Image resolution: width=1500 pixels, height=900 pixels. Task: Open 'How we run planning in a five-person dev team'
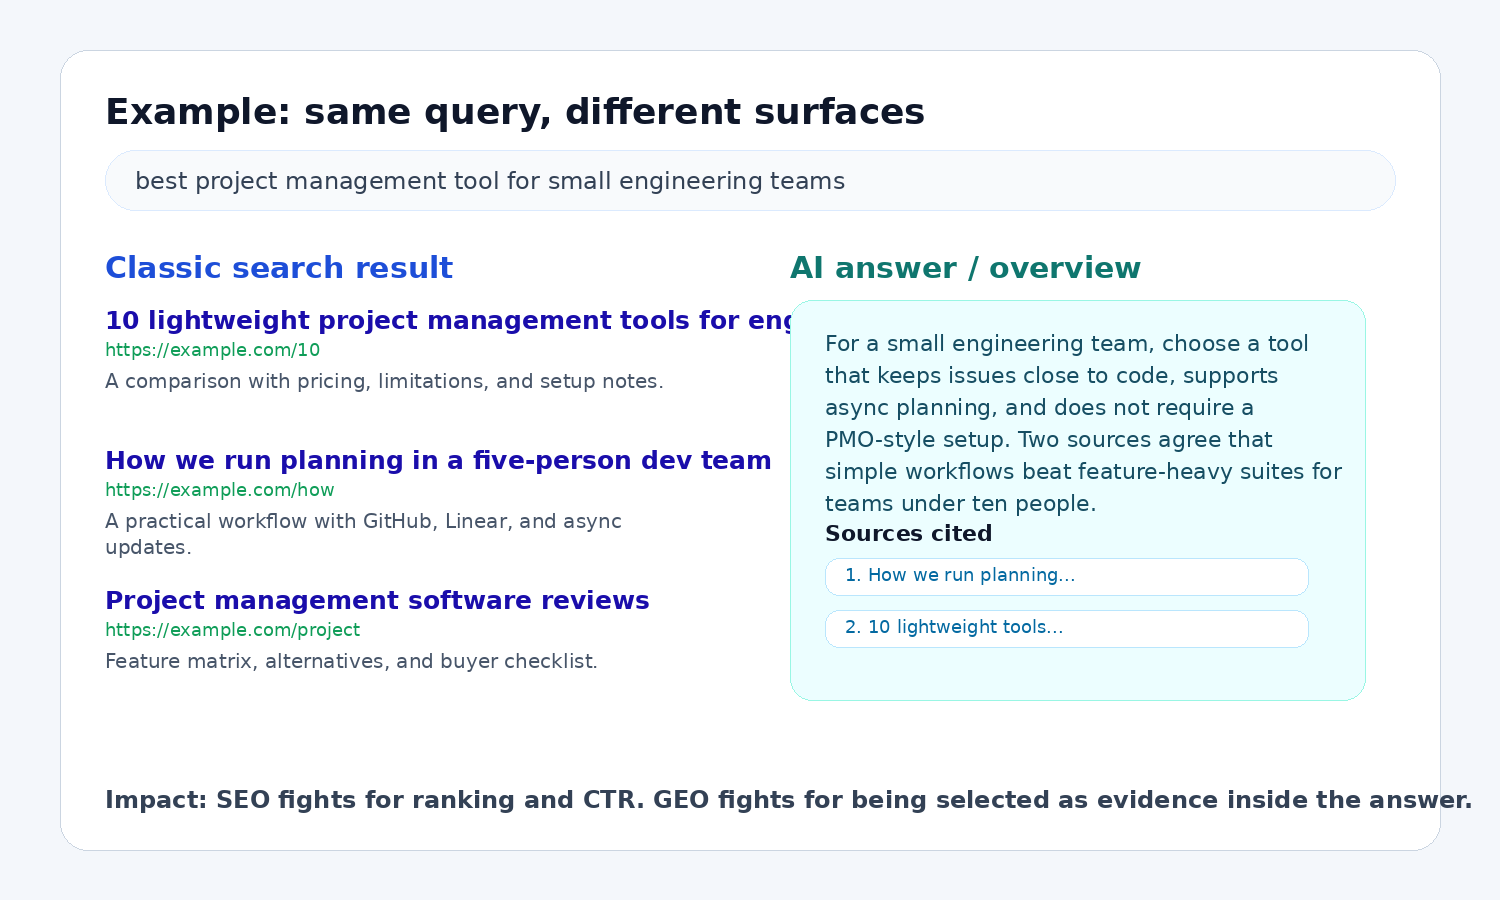click(x=438, y=461)
